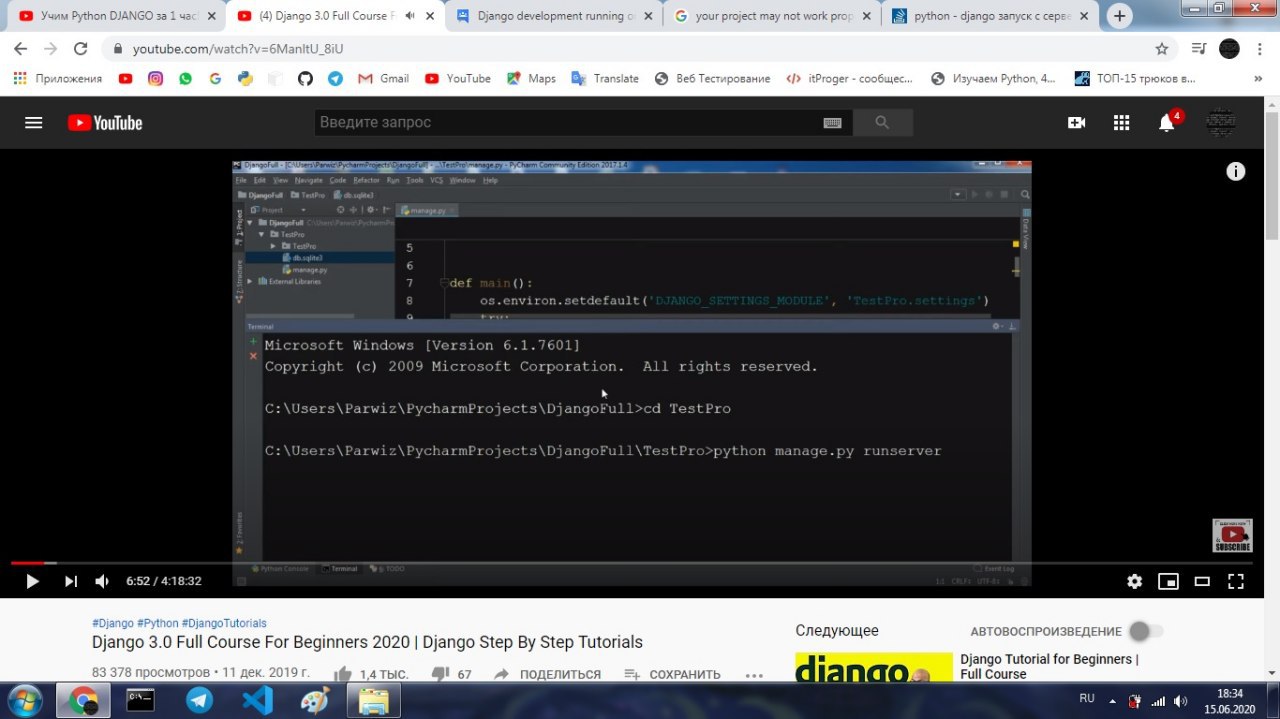The width and height of the screenshot is (1280, 719).
Task: Switch to Учим Python DJANGO tab
Action: click(117, 16)
